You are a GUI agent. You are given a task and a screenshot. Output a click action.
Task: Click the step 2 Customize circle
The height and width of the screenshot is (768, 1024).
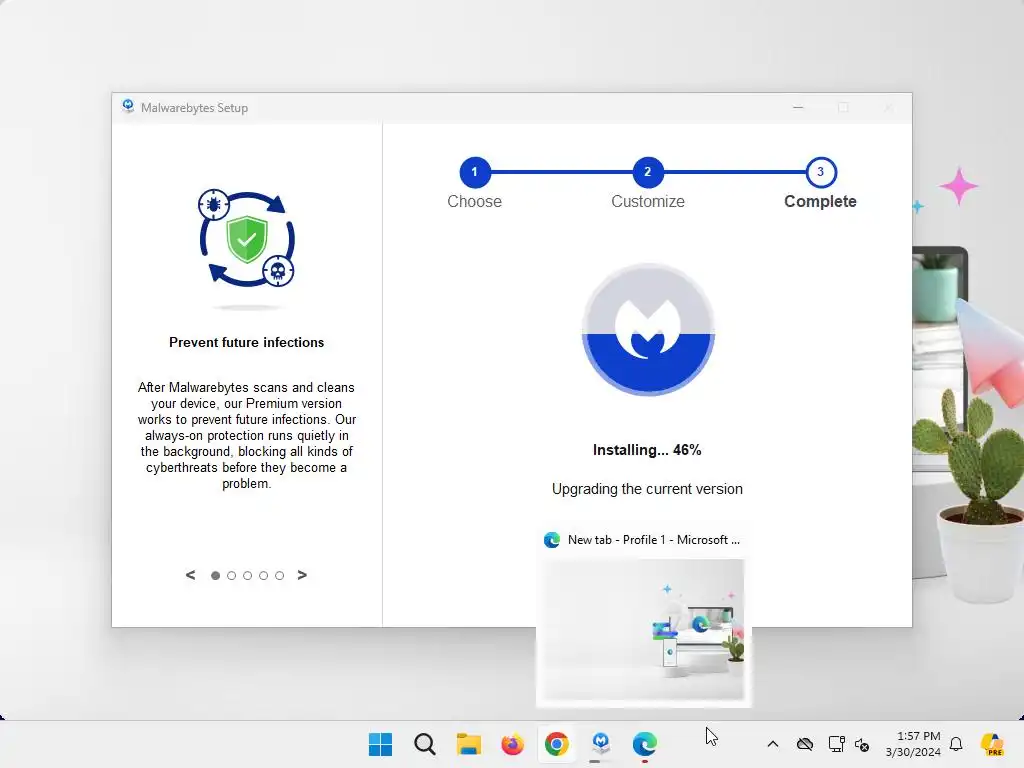(x=648, y=172)
